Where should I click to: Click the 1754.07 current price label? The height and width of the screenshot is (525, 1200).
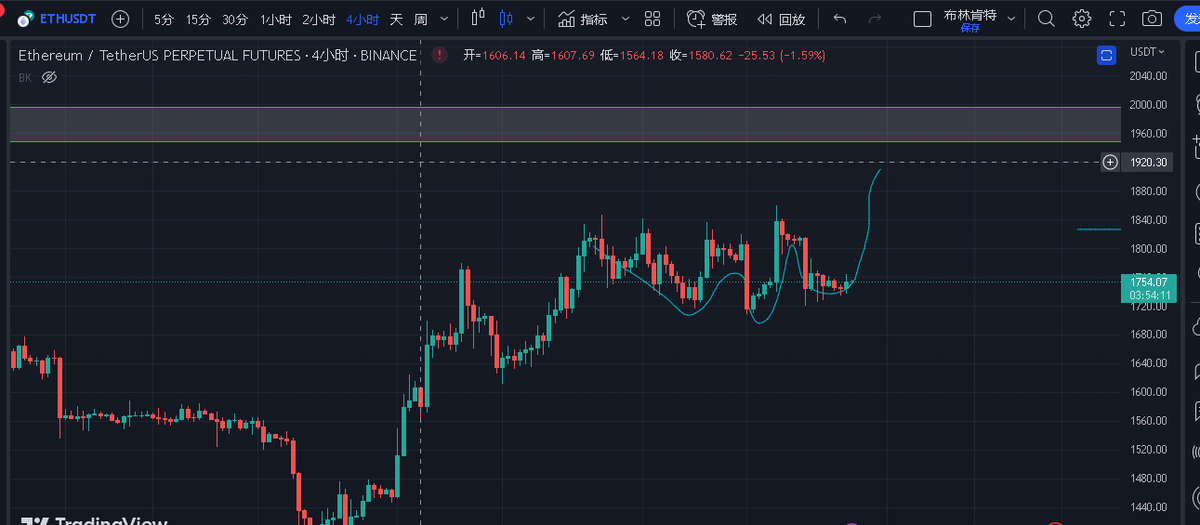(x=1148, y=282)
